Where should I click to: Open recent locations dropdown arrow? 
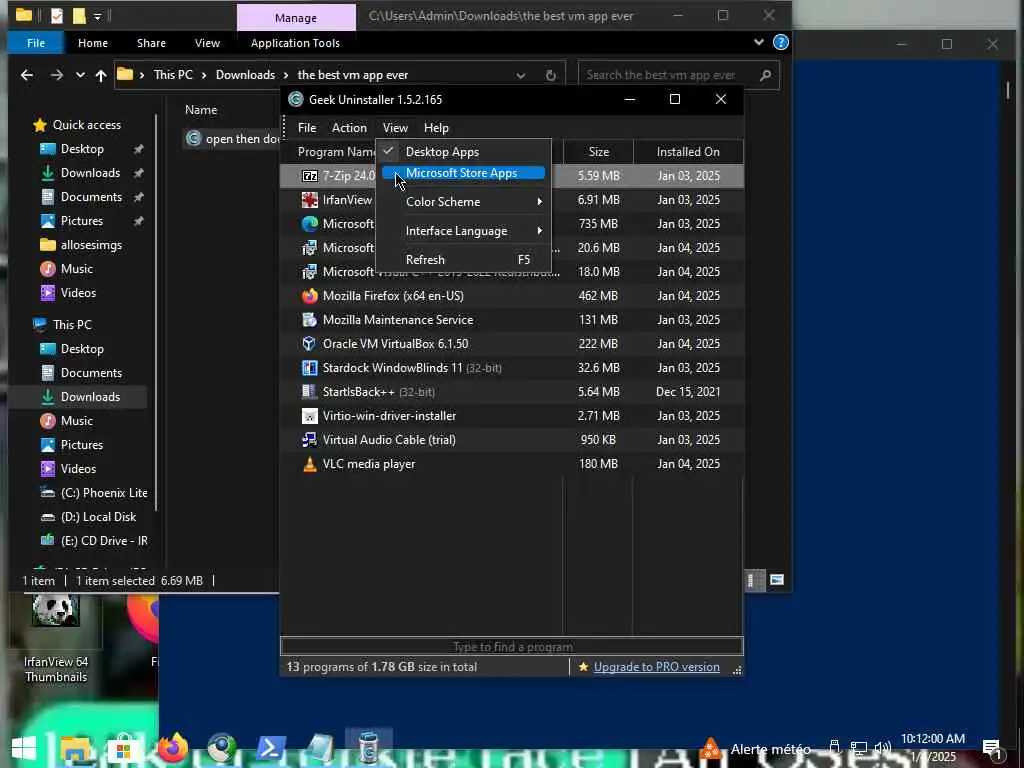tap(80, 75)
